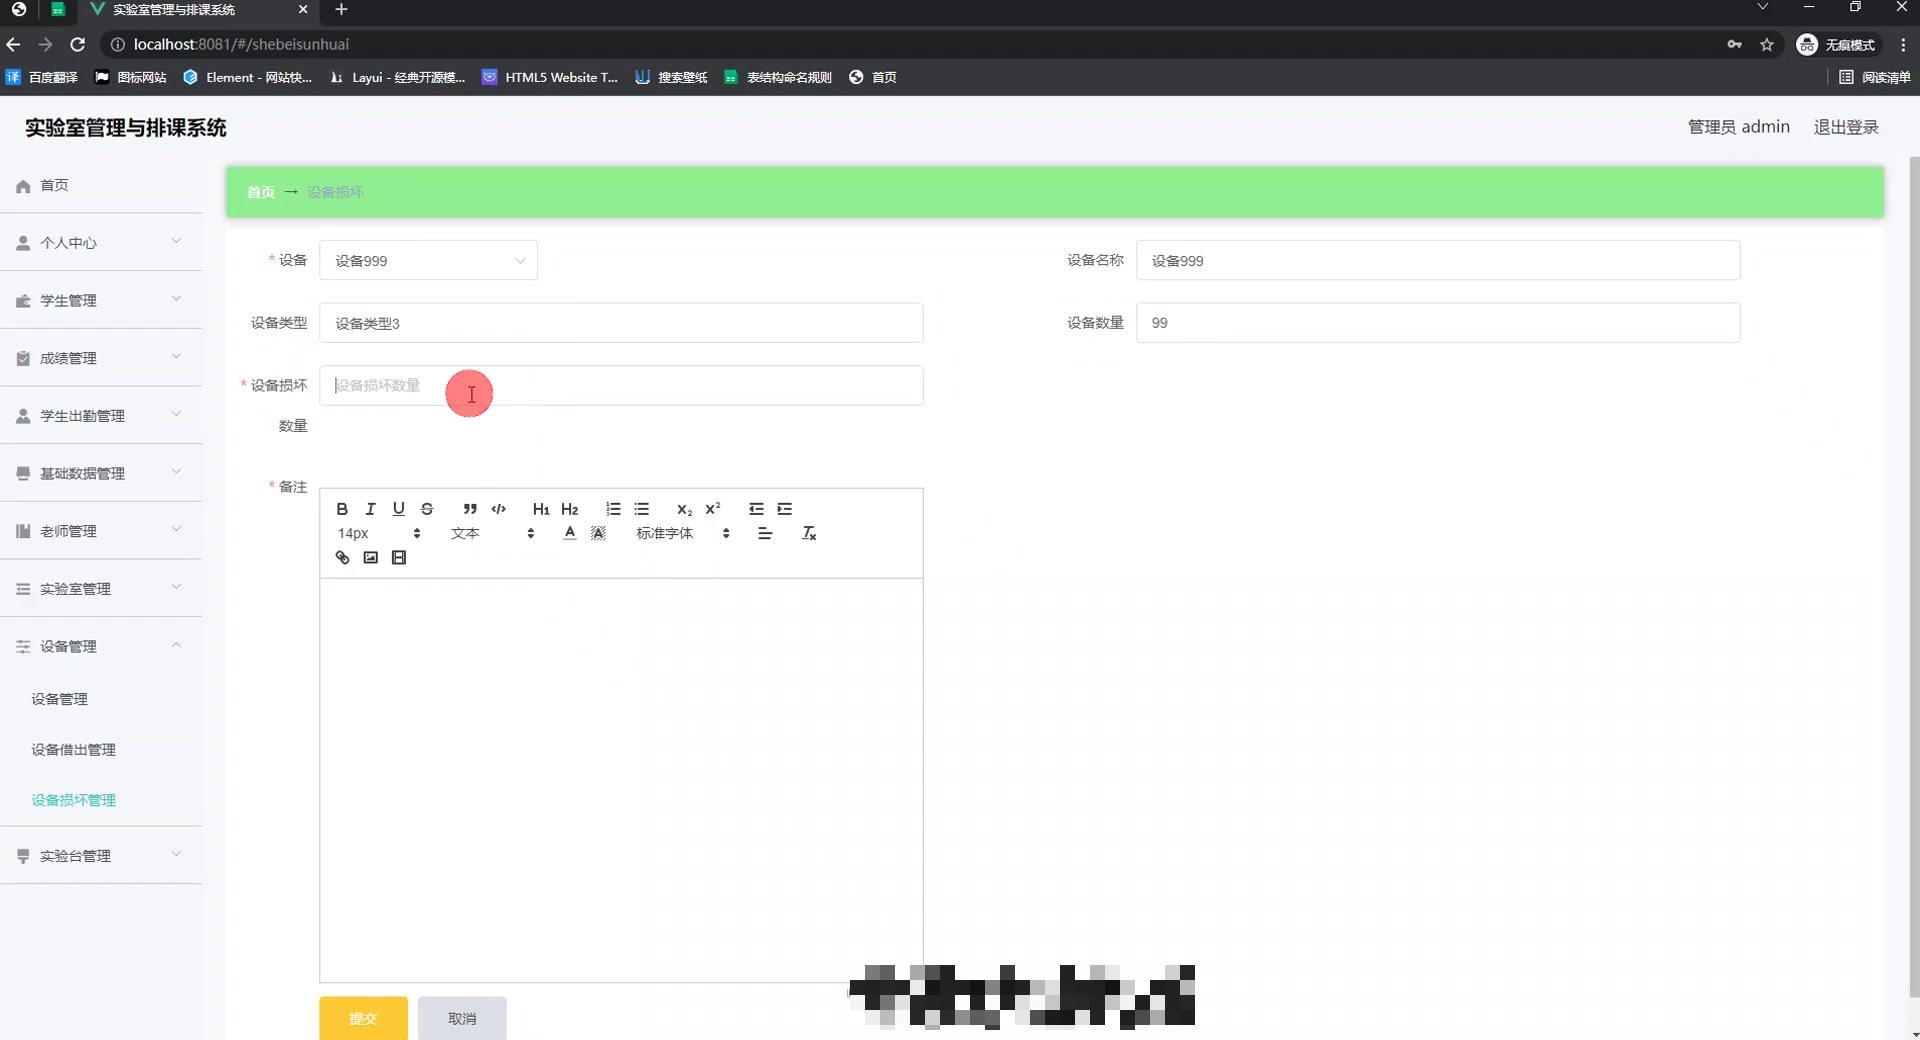This screenshot has height=1040, width=1920.
Task: Insert a video into the remark editor
Action: [x=399, y=557]
